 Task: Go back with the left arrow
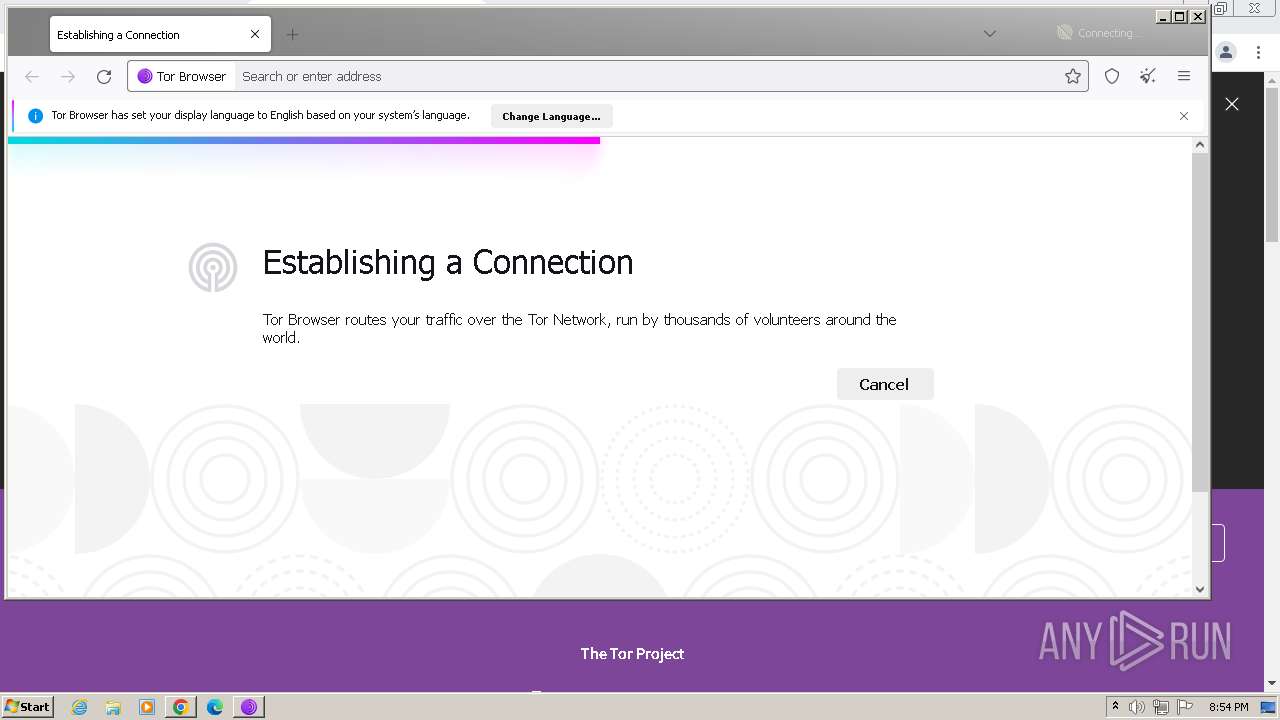pyautogui.click(x=32, y=76)
